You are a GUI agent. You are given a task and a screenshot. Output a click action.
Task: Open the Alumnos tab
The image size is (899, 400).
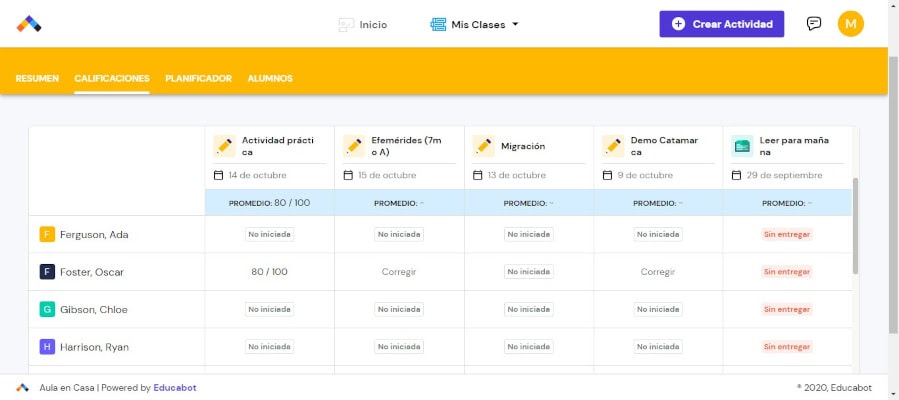click(x=270, y=78)
